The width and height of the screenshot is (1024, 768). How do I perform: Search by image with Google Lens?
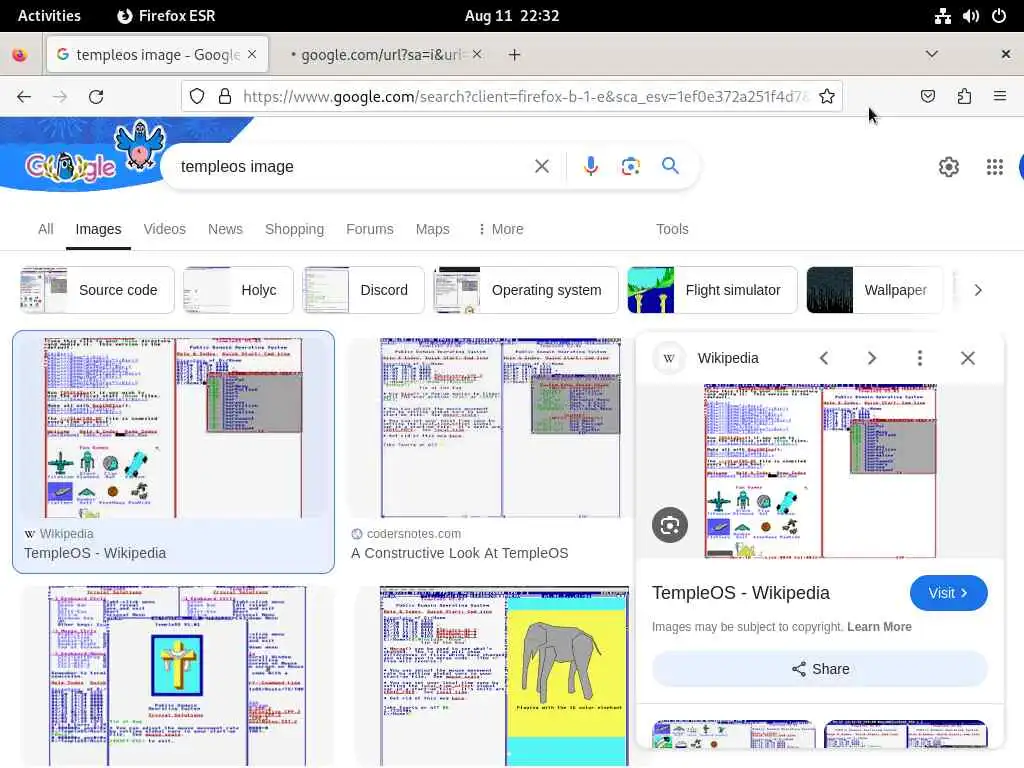pos(630,167)
